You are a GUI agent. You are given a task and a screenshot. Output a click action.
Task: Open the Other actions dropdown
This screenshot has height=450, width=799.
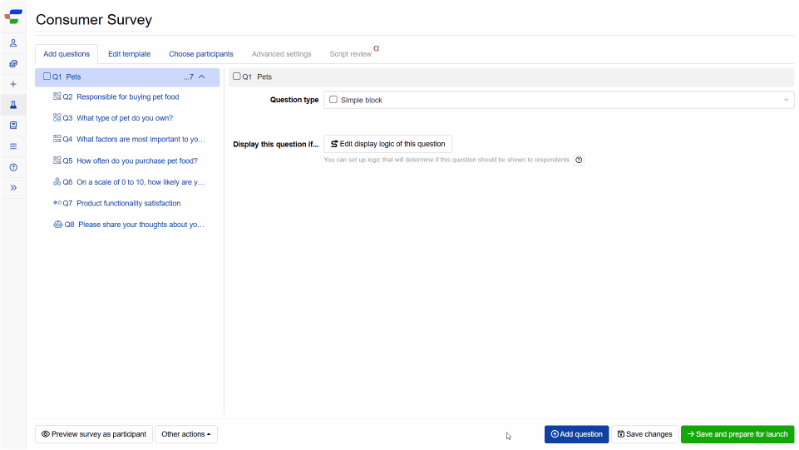[186, 434]
